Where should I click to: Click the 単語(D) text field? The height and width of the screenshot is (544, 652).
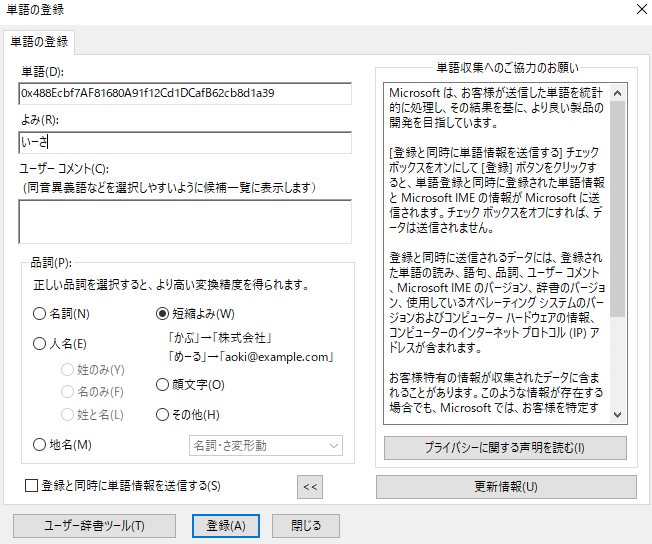coord(185,93)
